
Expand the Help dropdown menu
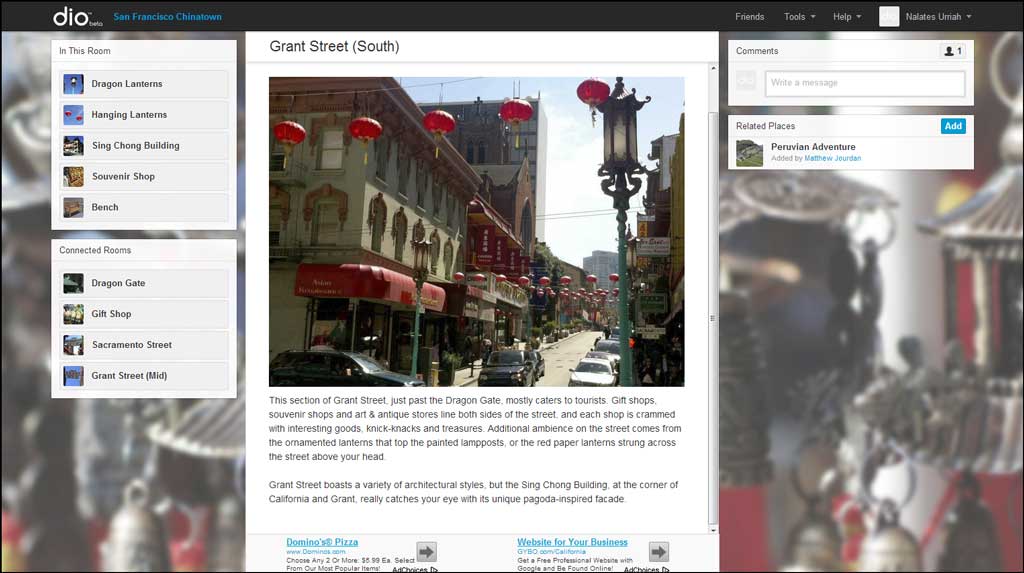847,16
